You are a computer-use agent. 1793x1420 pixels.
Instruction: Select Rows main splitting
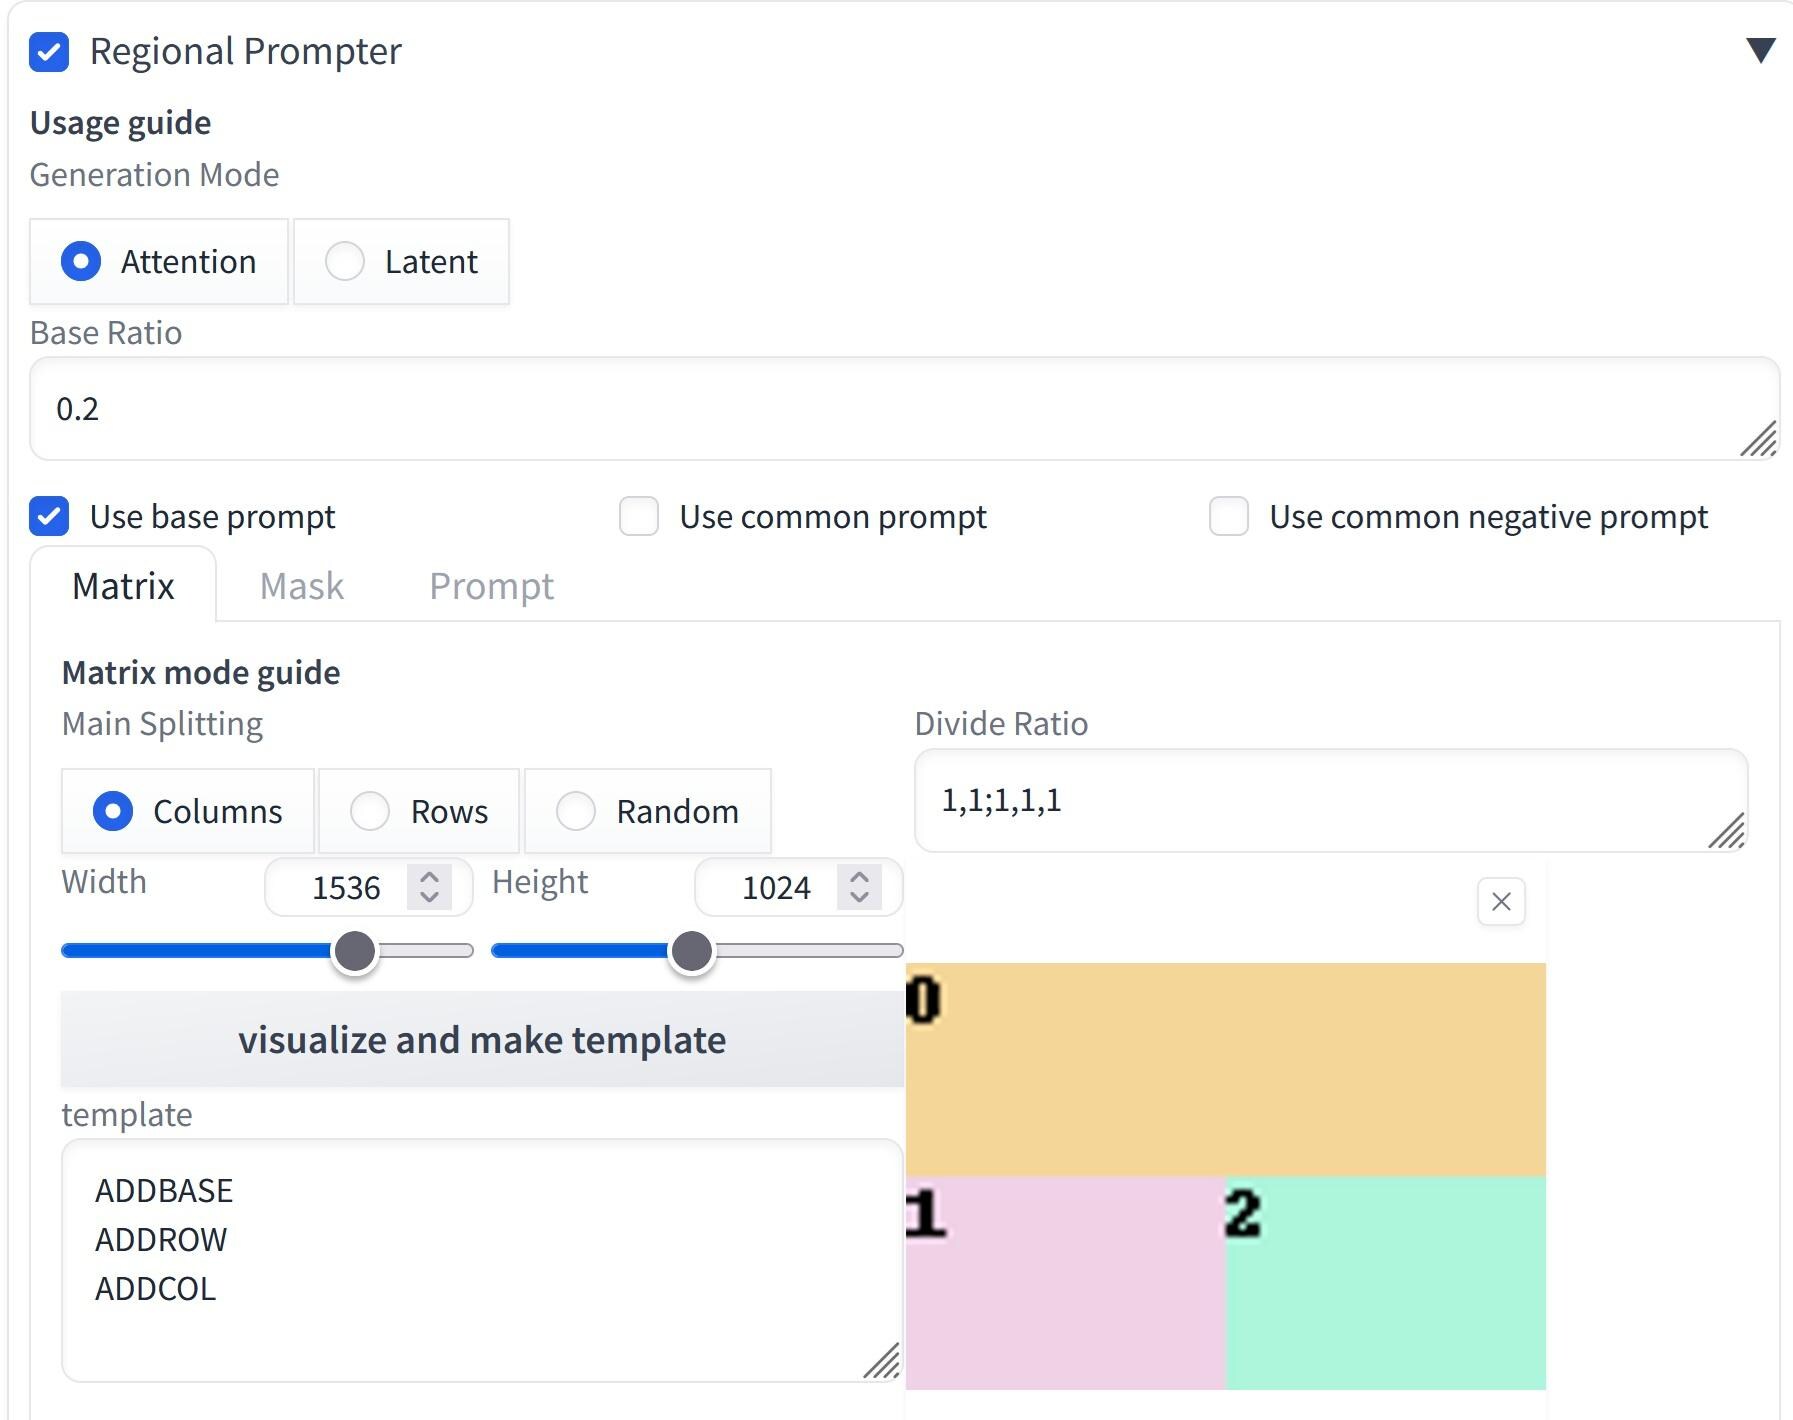point(370,811)
